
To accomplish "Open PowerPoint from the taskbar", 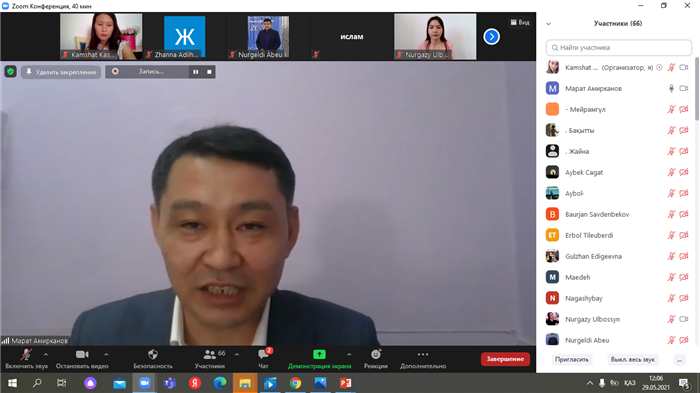I will pos(346,383).
